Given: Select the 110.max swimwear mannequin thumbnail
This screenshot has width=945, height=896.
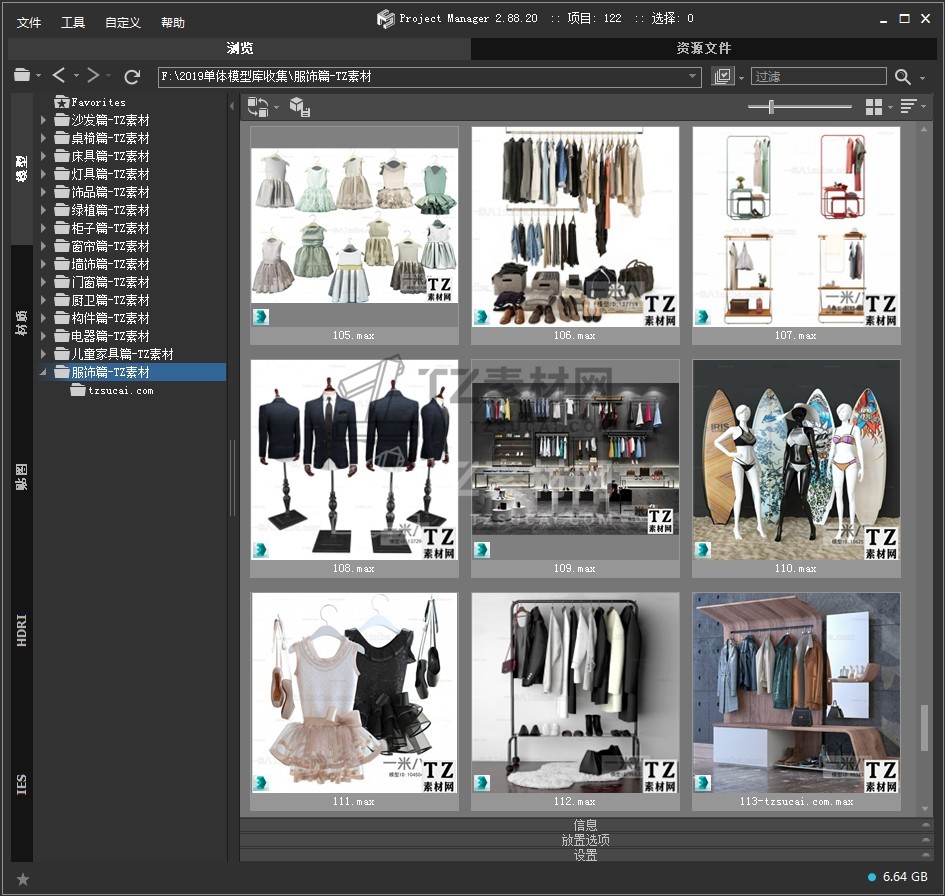Looking at the screenshot, I should tap(796, 460).
